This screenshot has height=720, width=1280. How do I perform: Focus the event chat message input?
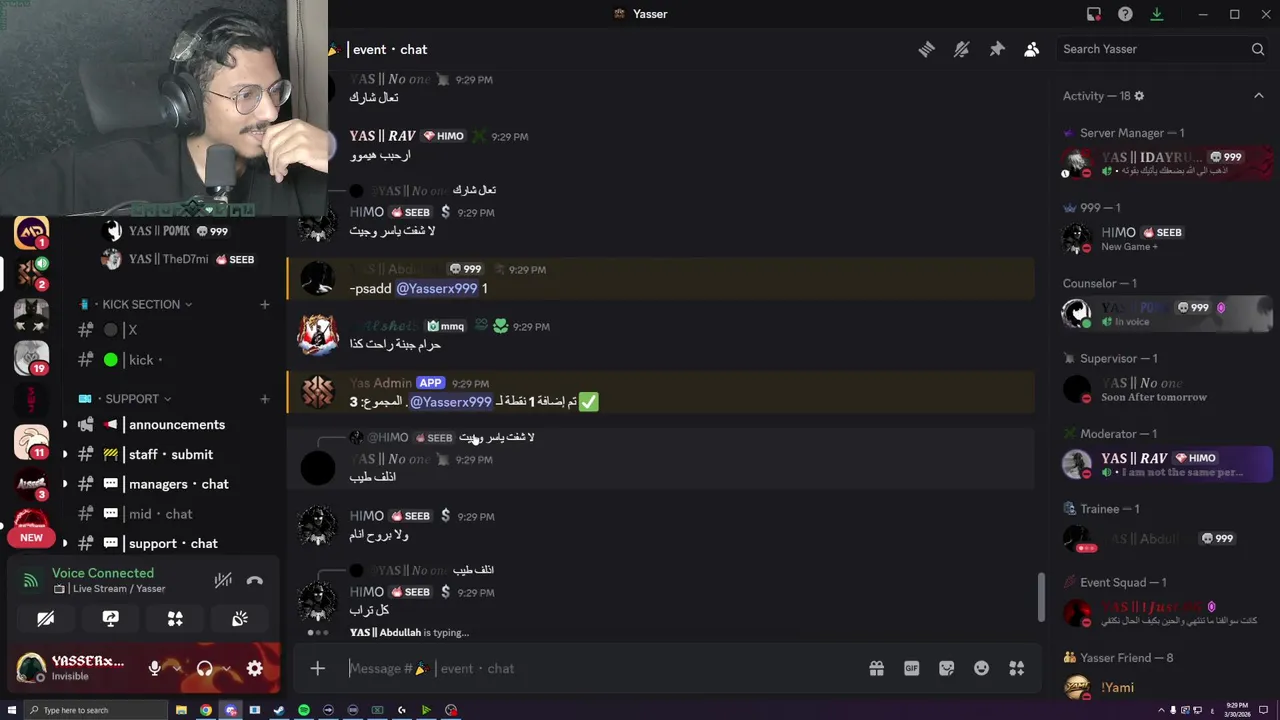pyautogui.click(x=600, y=668)
